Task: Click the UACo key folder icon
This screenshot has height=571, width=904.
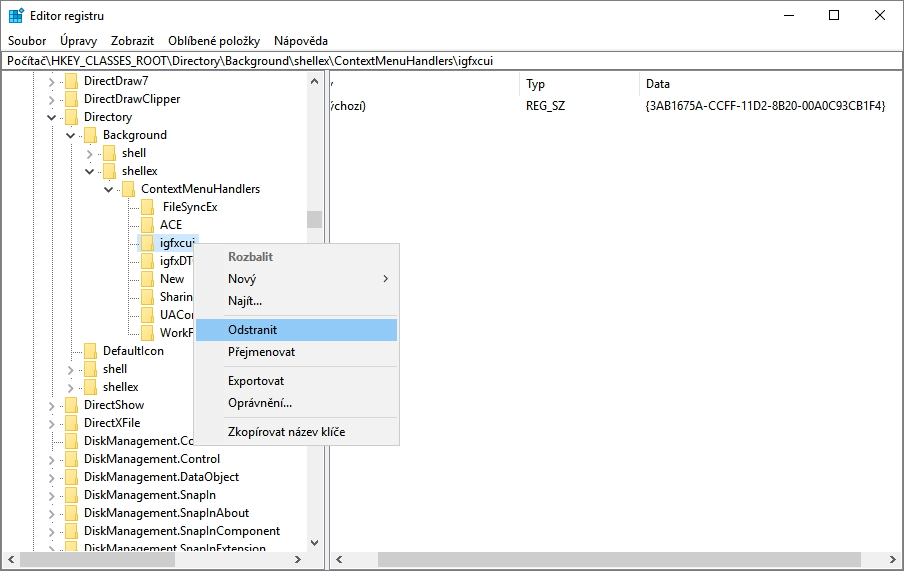Action: click(148, 315)
